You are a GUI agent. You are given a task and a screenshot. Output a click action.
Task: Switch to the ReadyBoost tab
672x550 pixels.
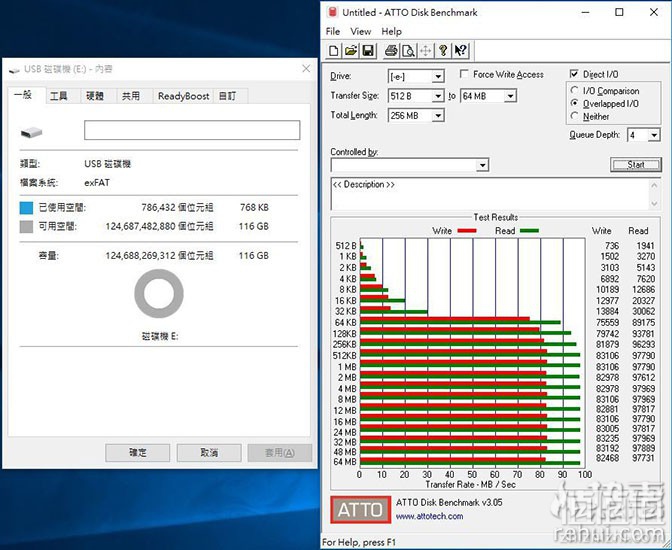tap(183, 96)
